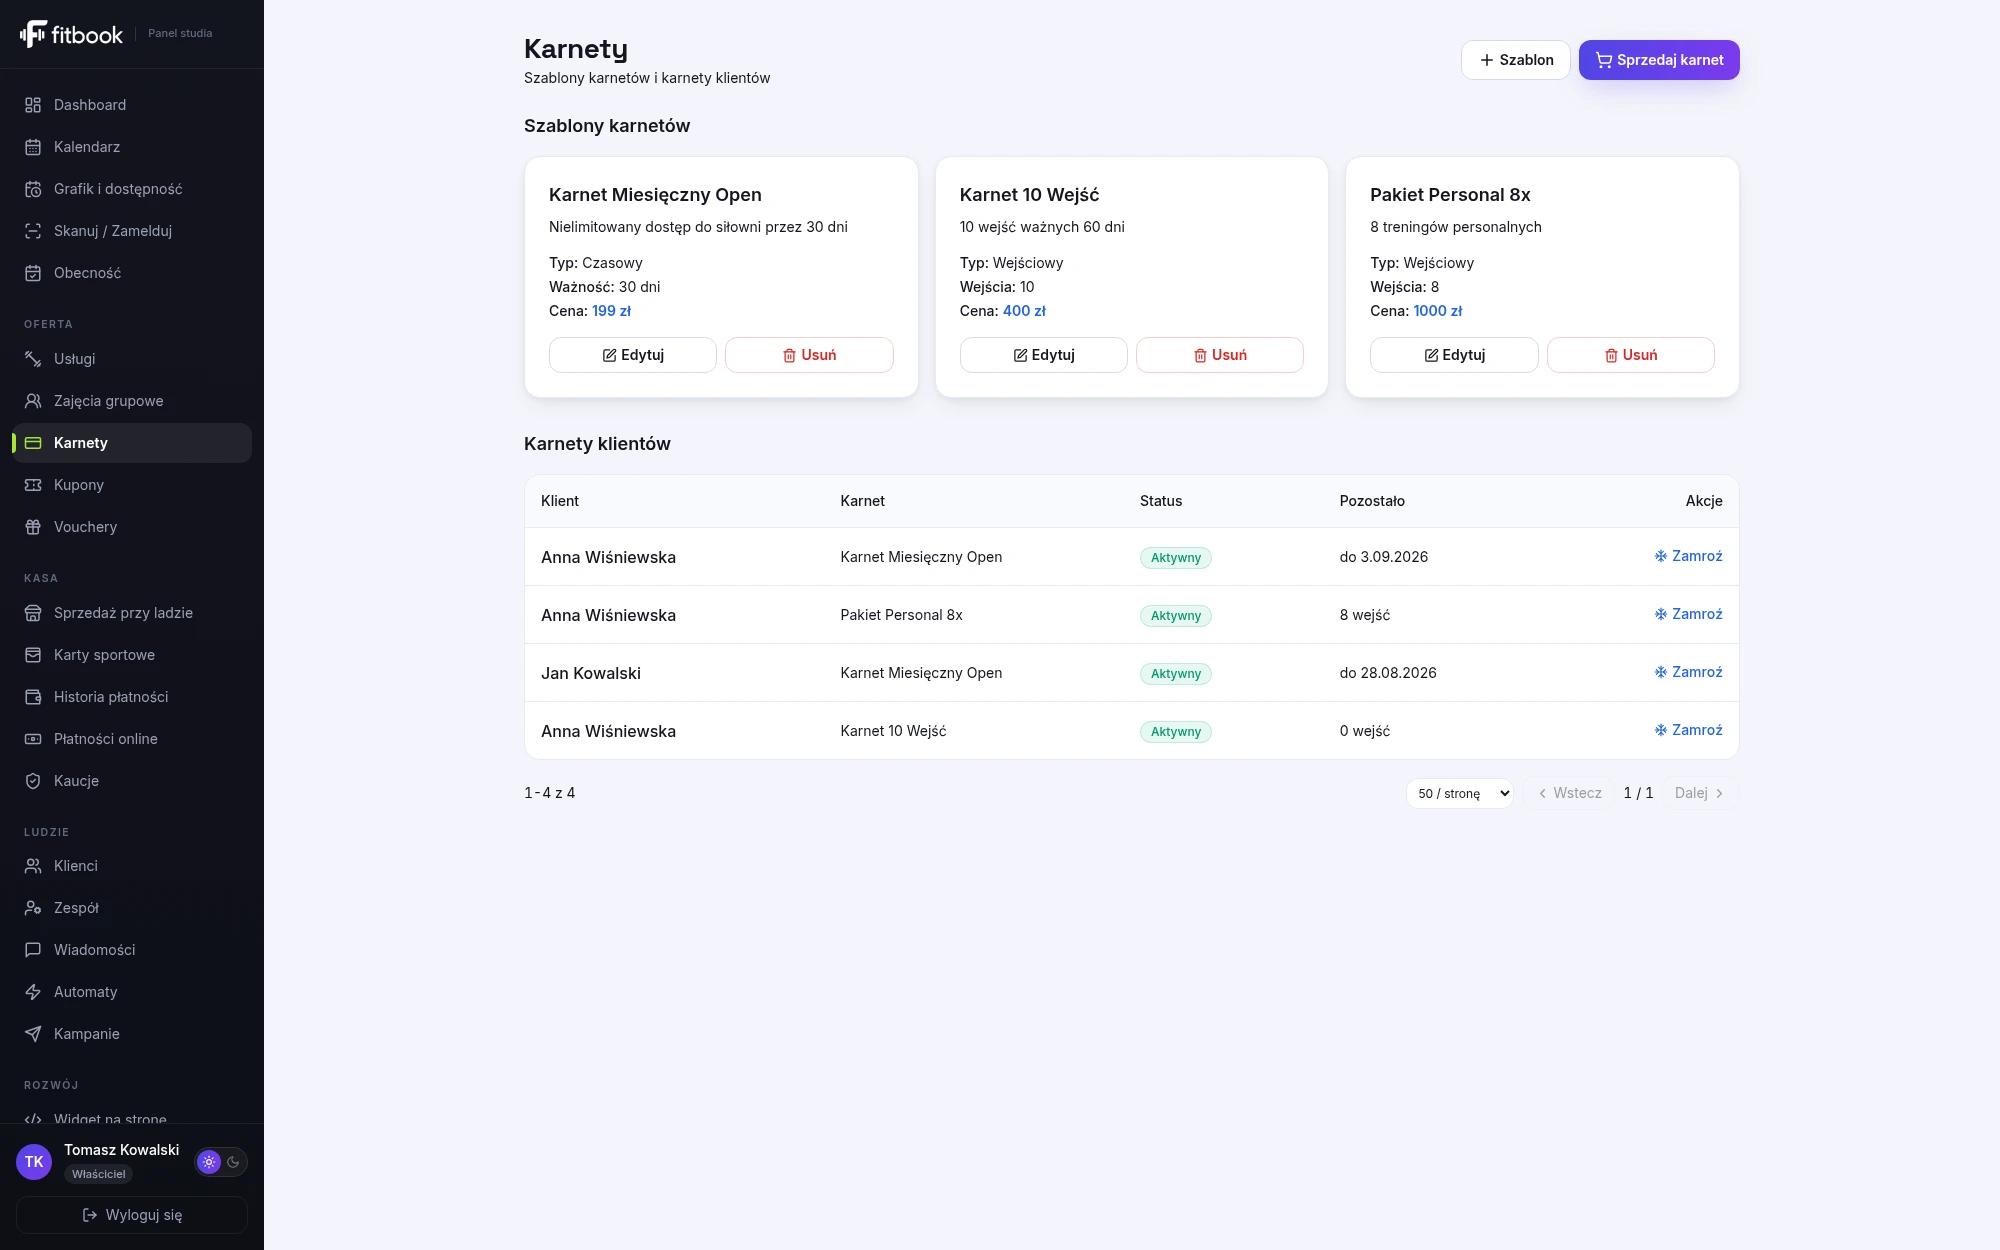Click the Wyloguj się logout button
Viewport: 2000px width, 1250px height.
pos(132,1215)
